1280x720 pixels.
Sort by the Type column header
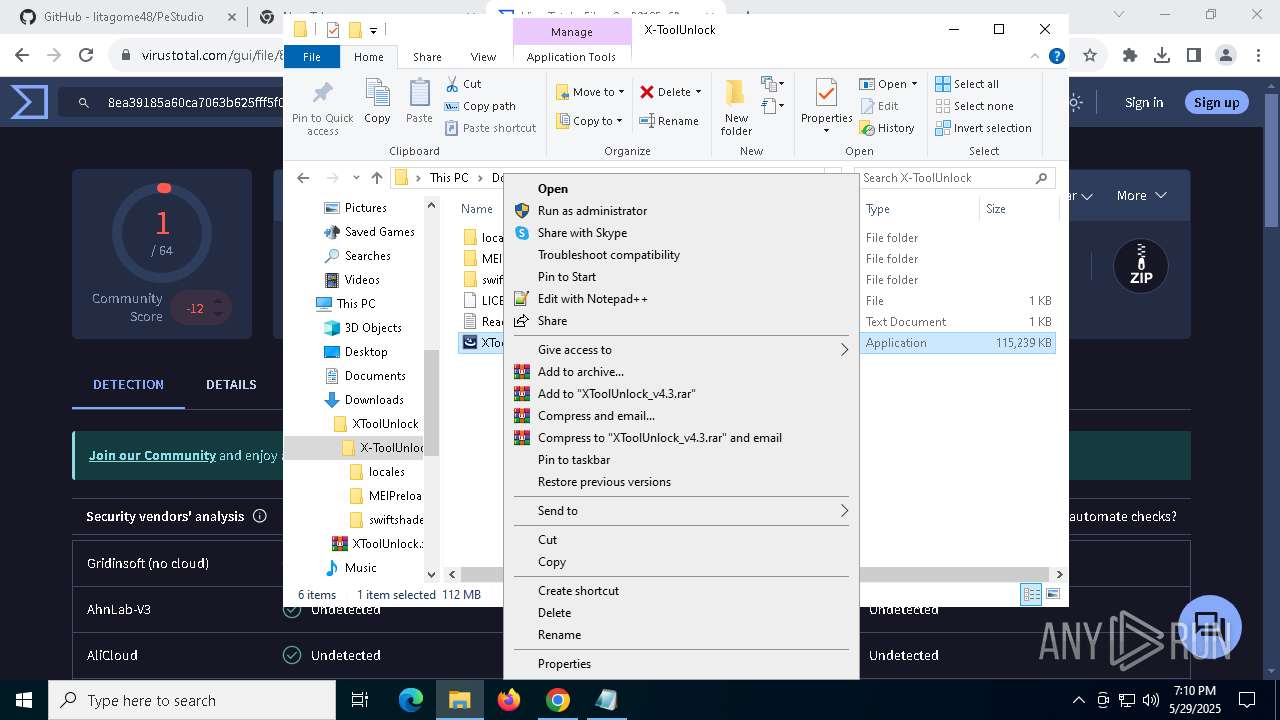(919, 209)
